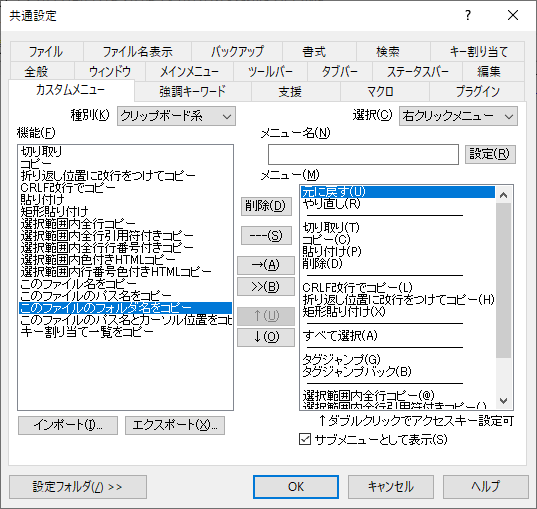
Task: Switch to タブバー tab
Action: point(340,72)
